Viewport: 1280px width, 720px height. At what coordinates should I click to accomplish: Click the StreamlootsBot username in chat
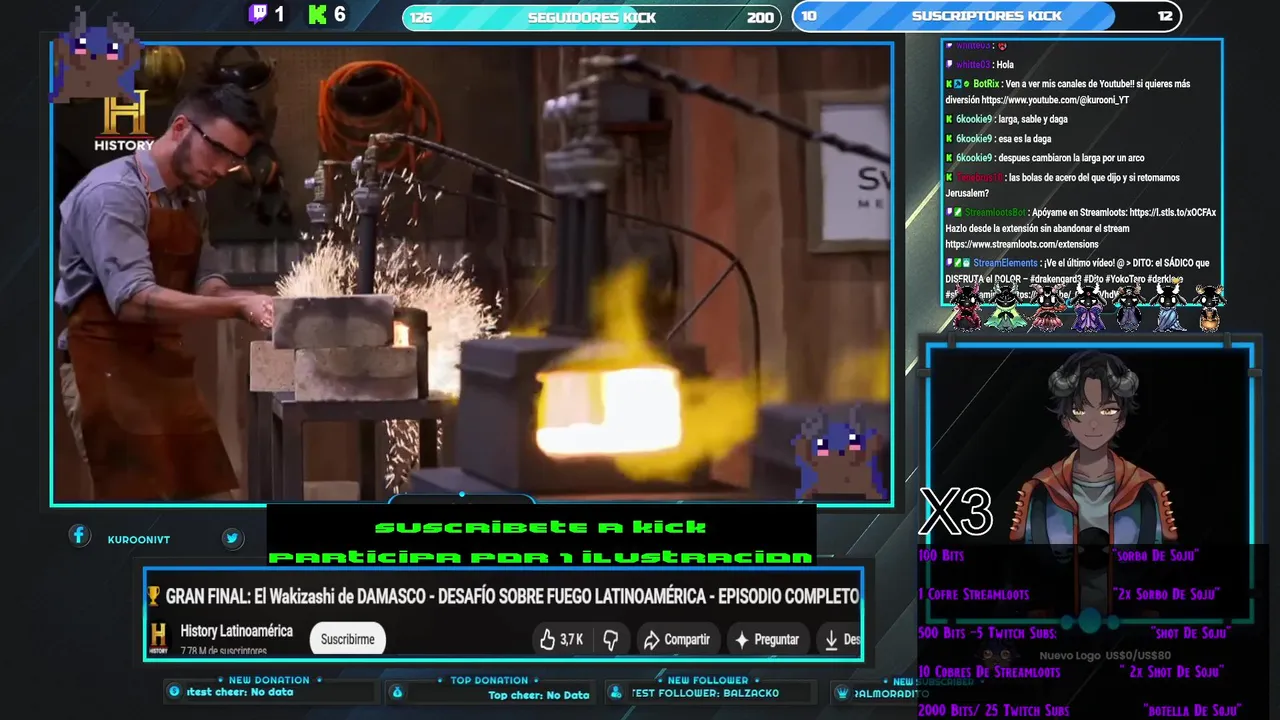(995, 212)
